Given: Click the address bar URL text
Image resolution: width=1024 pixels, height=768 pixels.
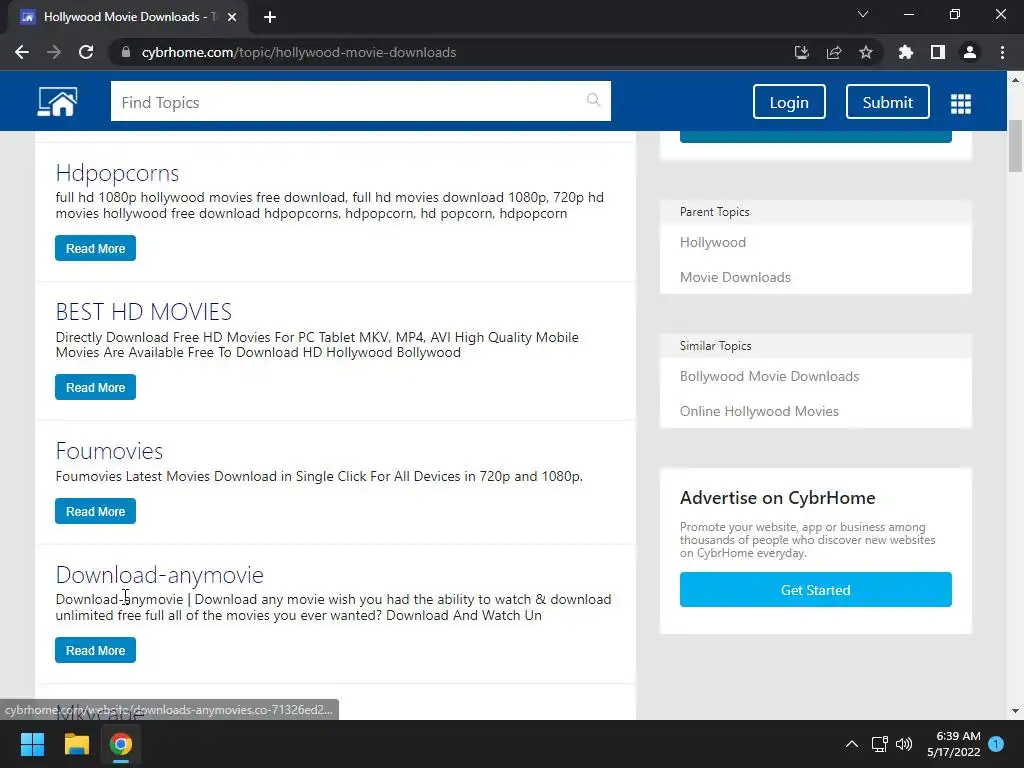Looking at the screenshot, I should tap(298, 52).
